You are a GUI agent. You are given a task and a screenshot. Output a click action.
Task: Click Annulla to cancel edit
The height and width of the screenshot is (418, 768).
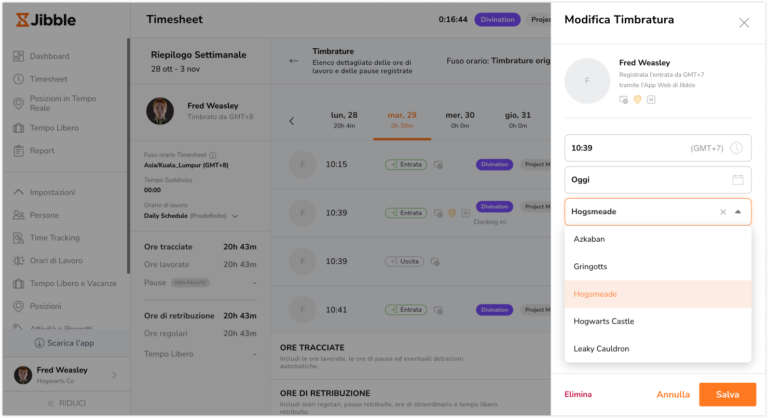tap(672, 394)
